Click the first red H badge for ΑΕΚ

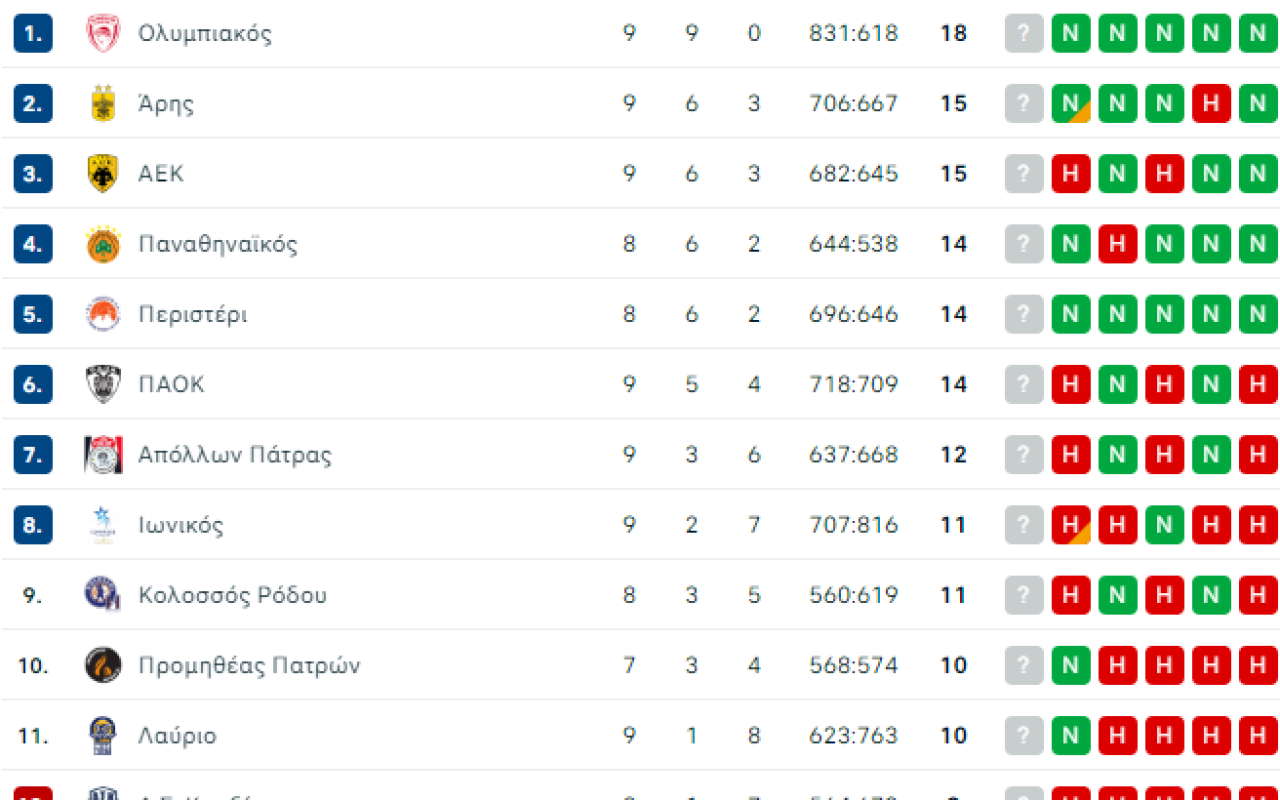pyautogui.click(x=1070, y=174)
